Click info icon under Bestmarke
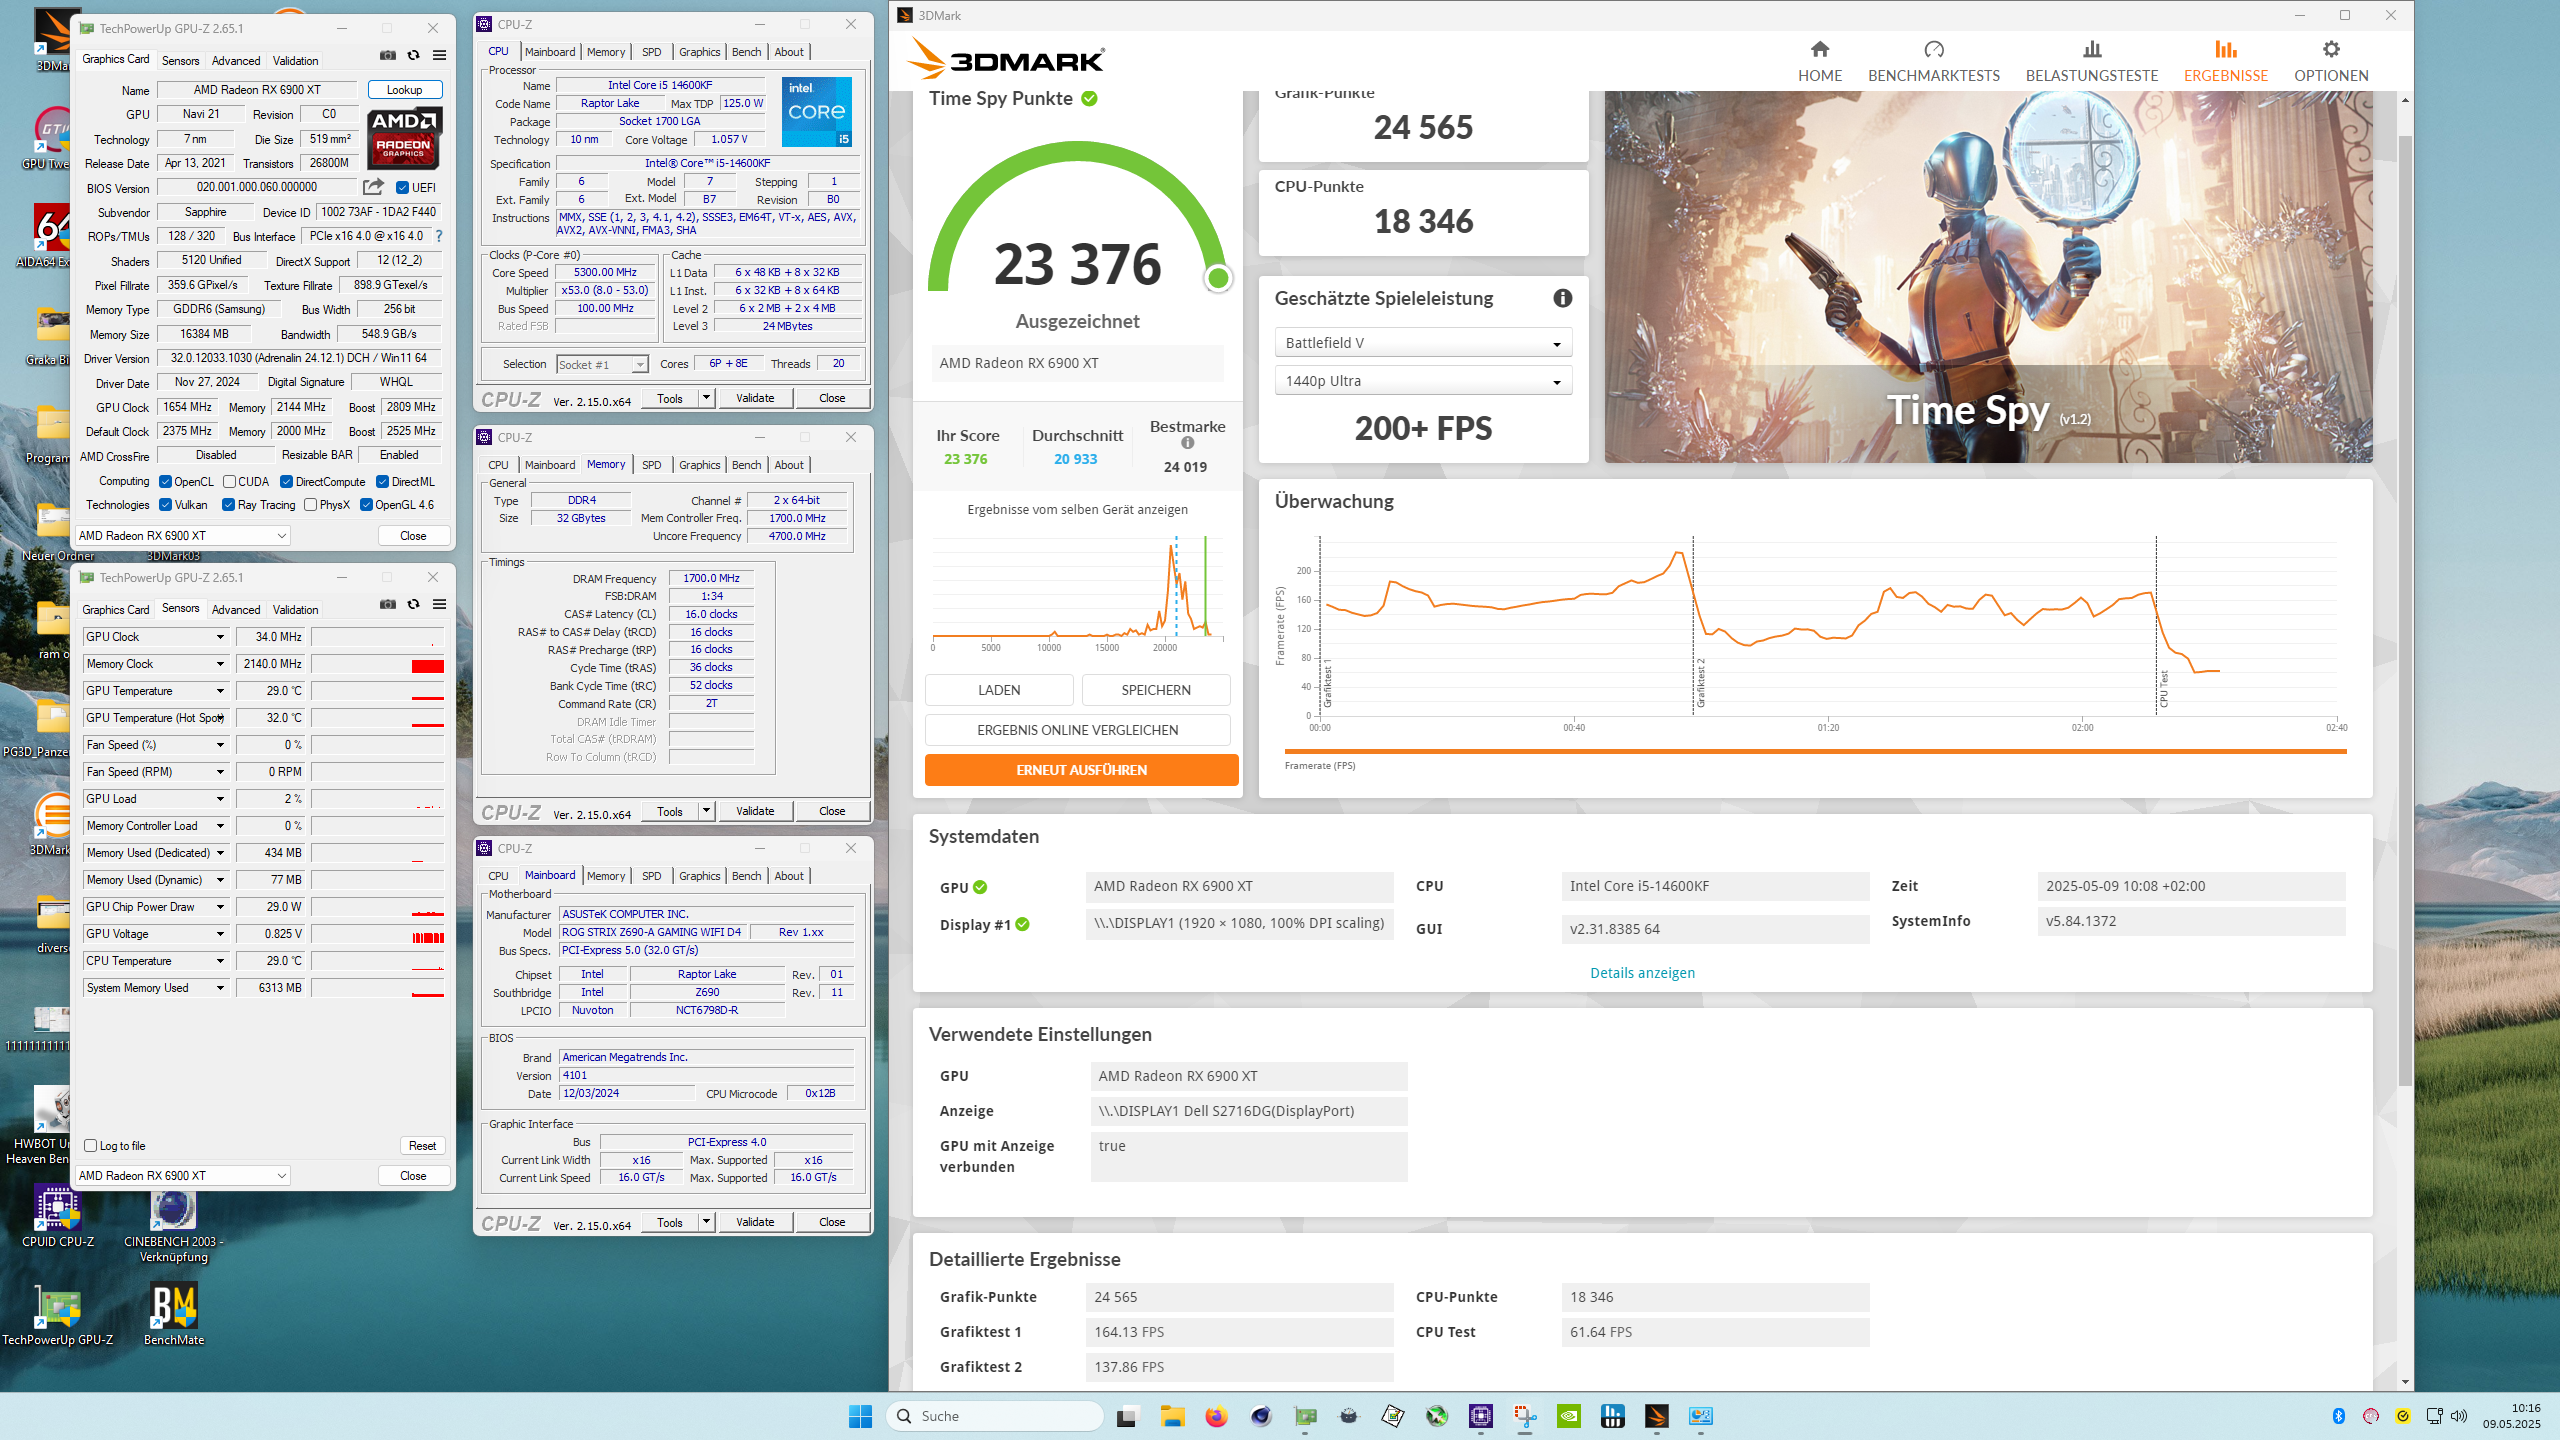Screen dimensions: 2560x1440 point(1187,443)
